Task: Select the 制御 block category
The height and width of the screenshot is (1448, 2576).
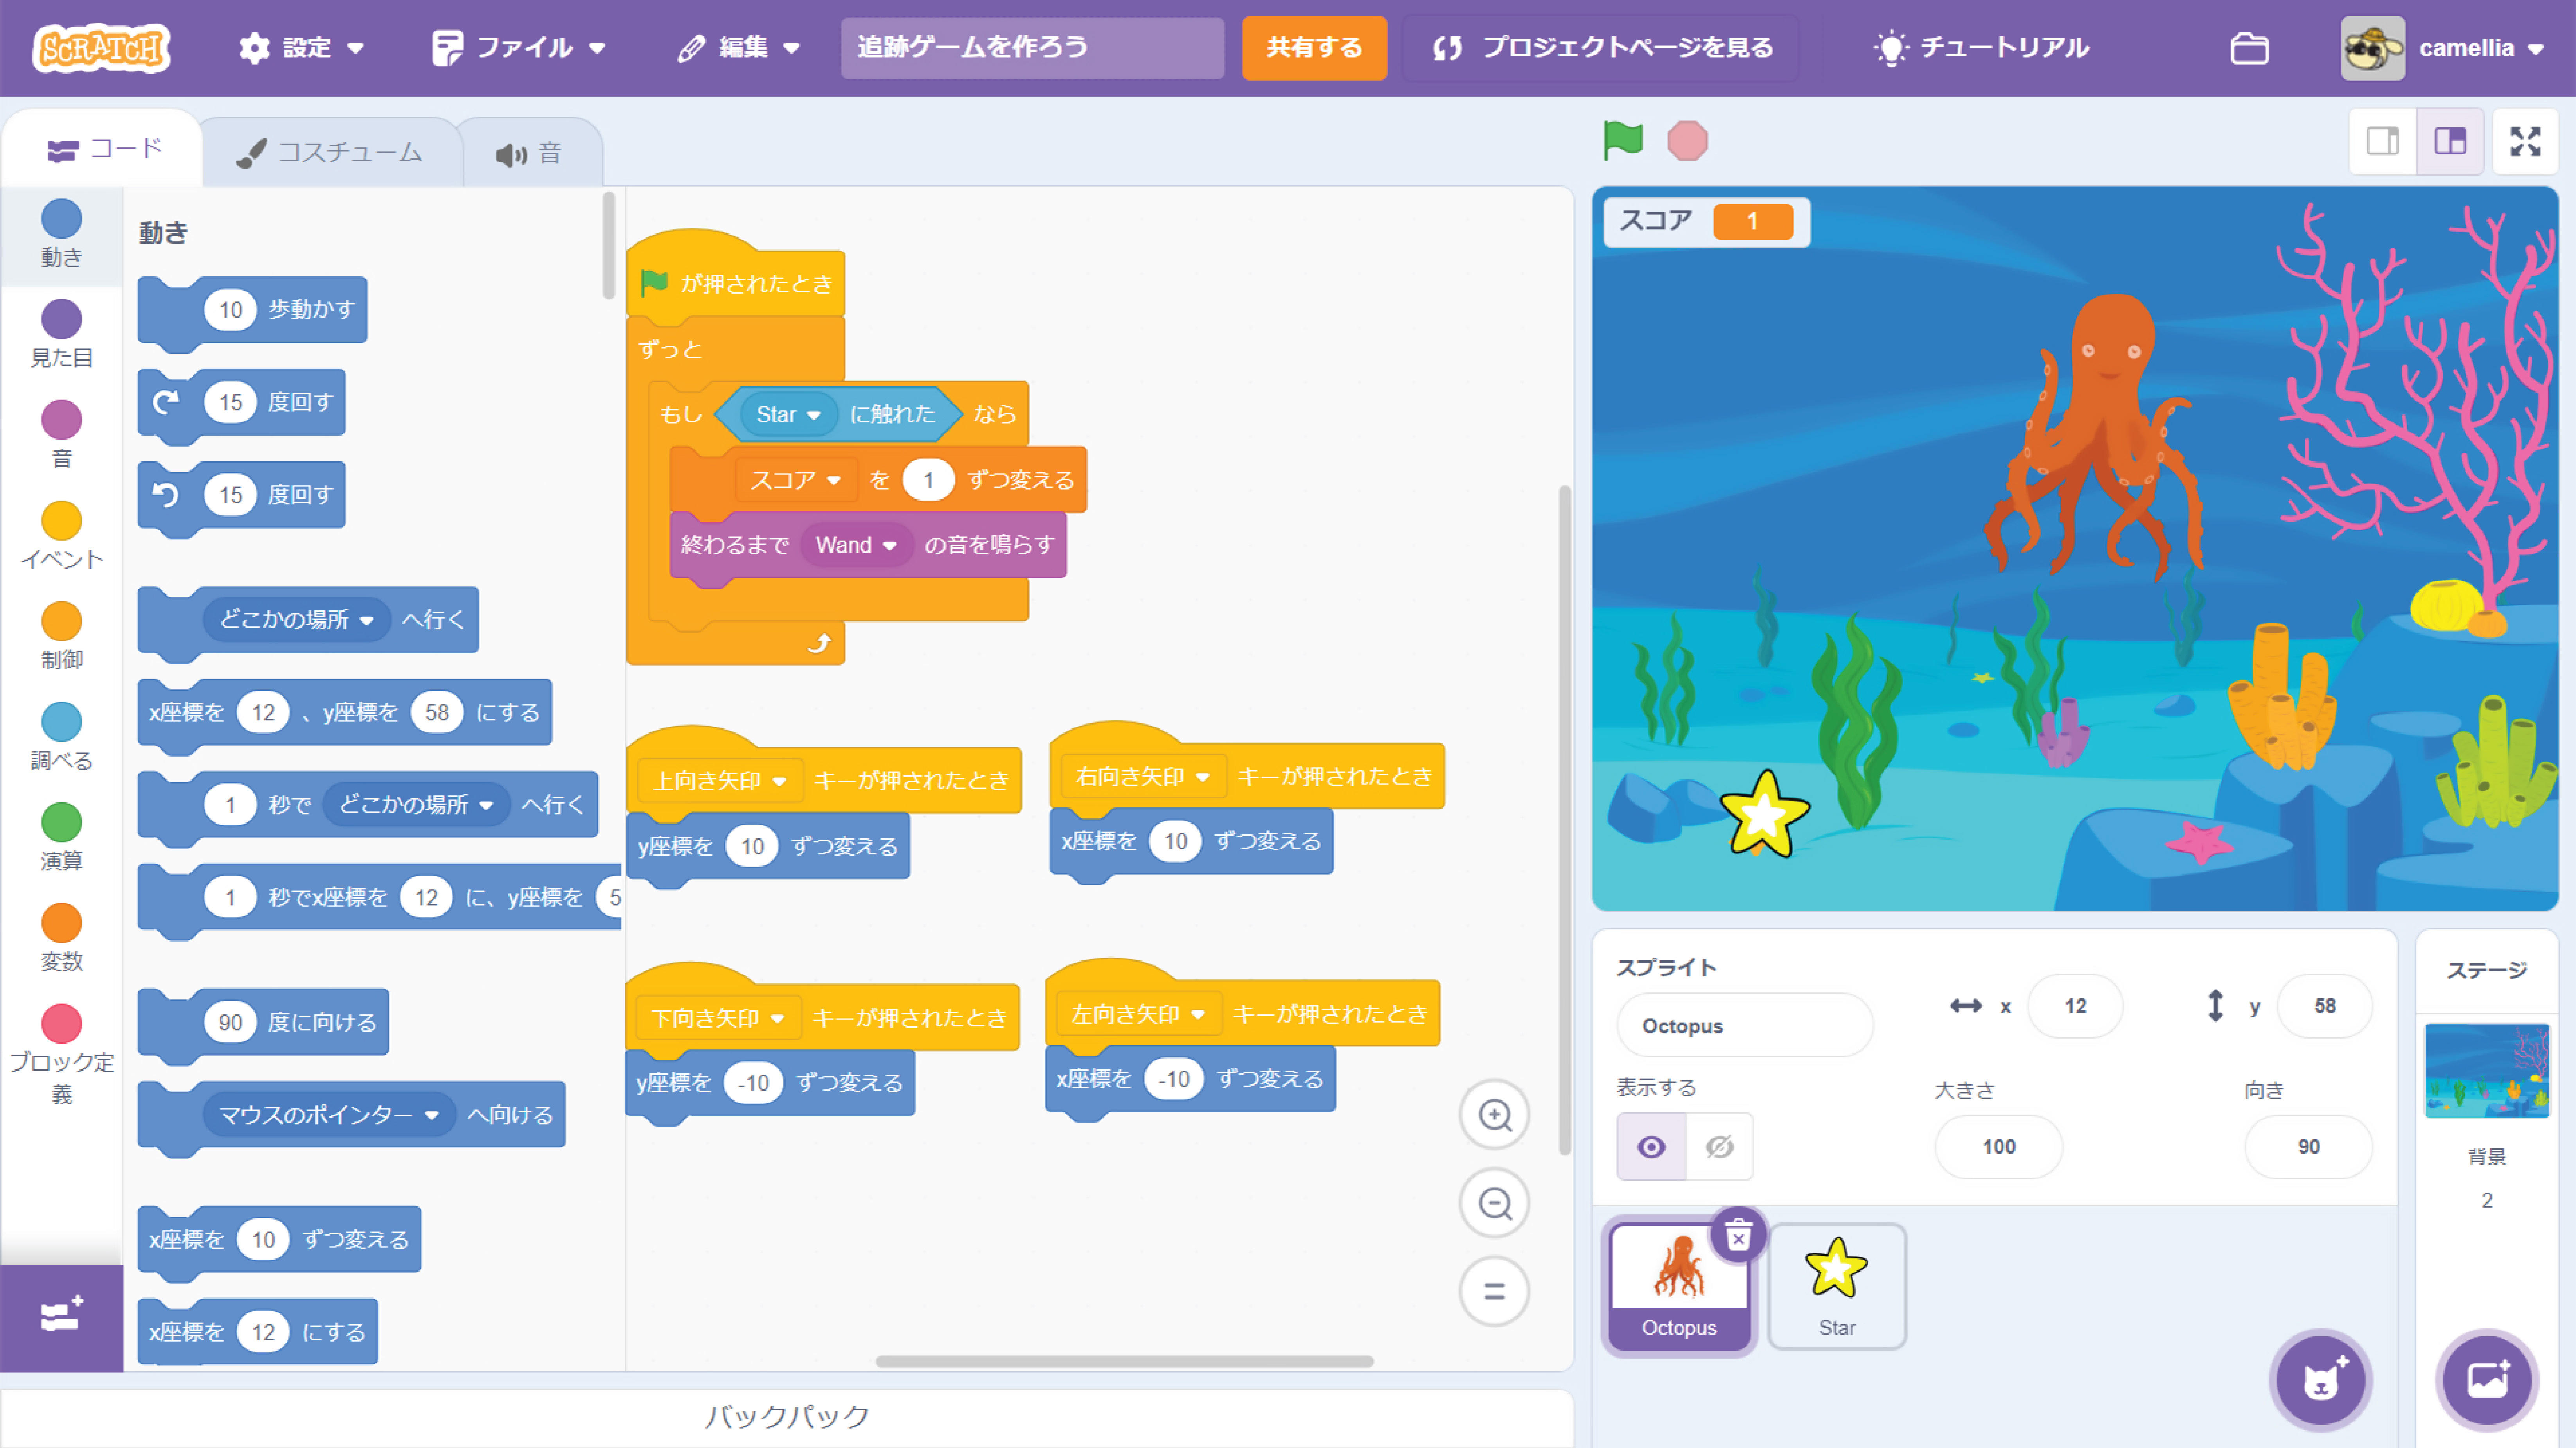Action: pos(61,637)
